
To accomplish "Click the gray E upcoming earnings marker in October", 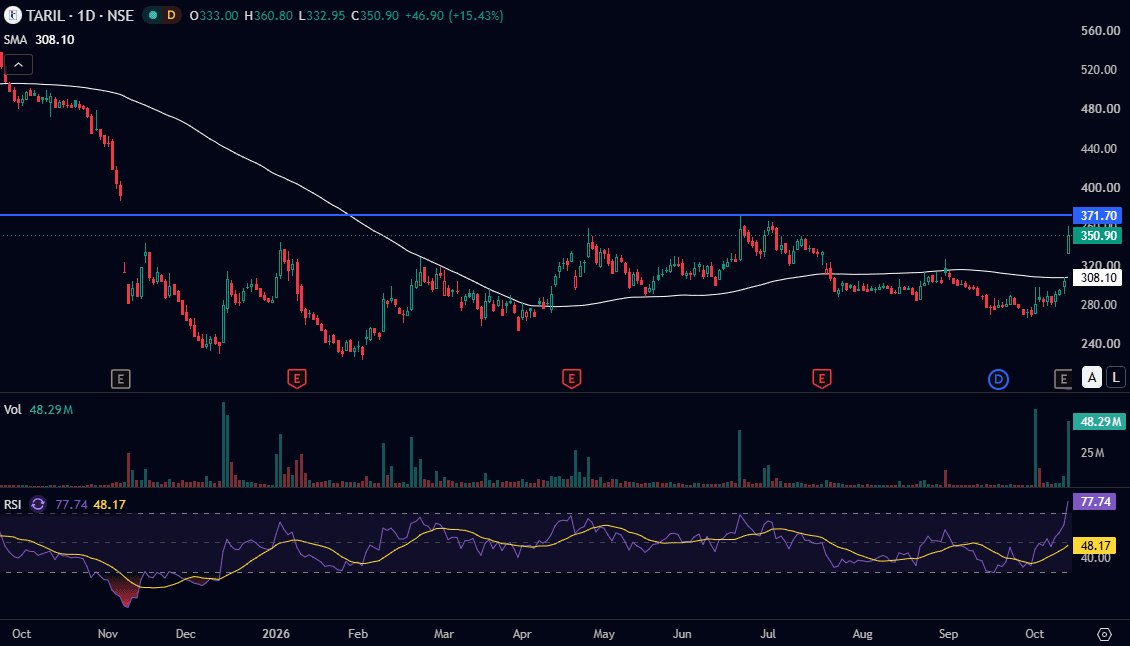I will [x=1062, y=379].
